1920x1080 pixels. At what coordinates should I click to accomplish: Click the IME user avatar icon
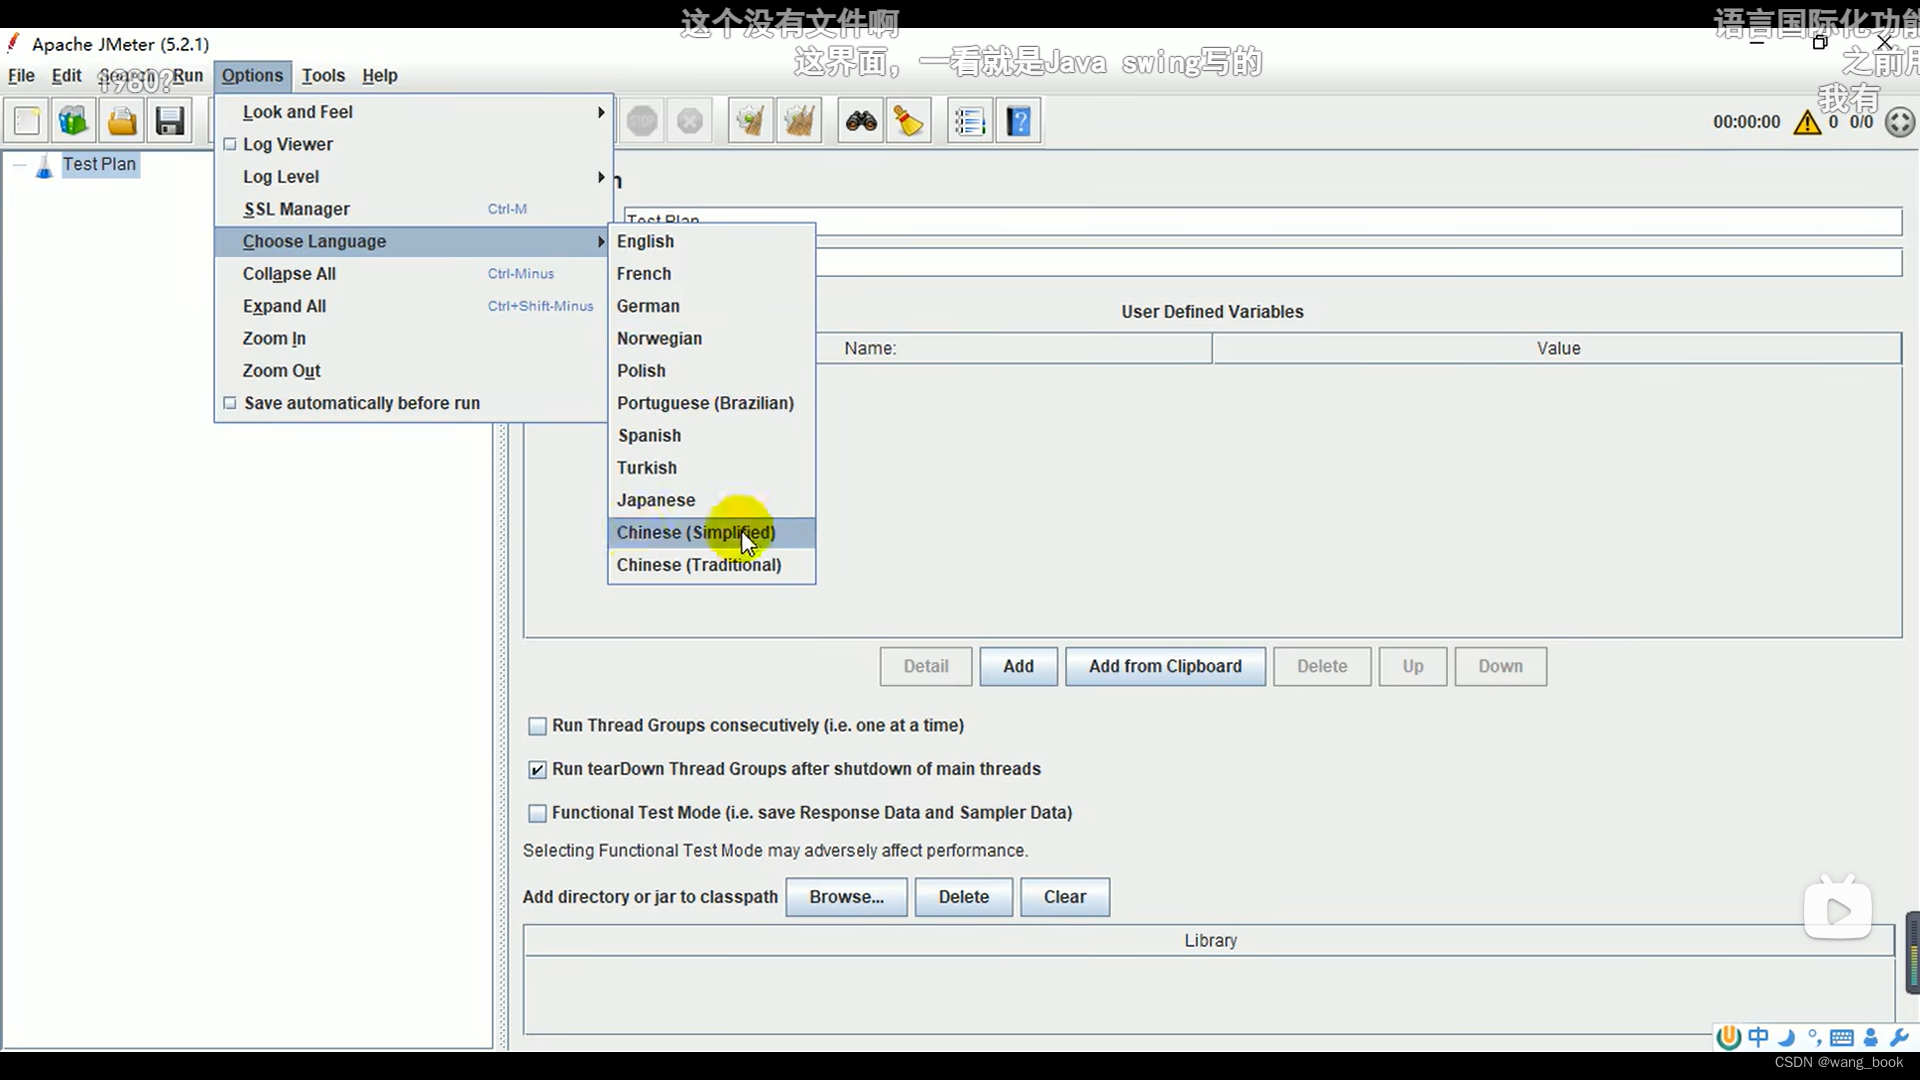[1870, 1037]
